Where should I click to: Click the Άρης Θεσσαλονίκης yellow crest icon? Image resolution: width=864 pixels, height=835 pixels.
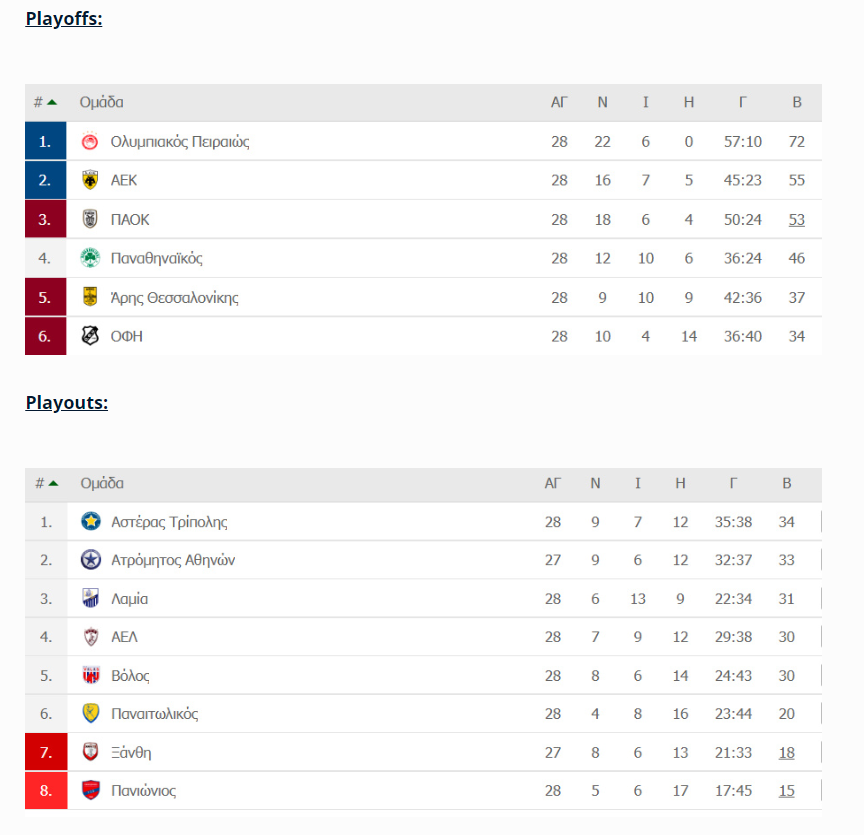pyautogui.click(x=90, y=298)
